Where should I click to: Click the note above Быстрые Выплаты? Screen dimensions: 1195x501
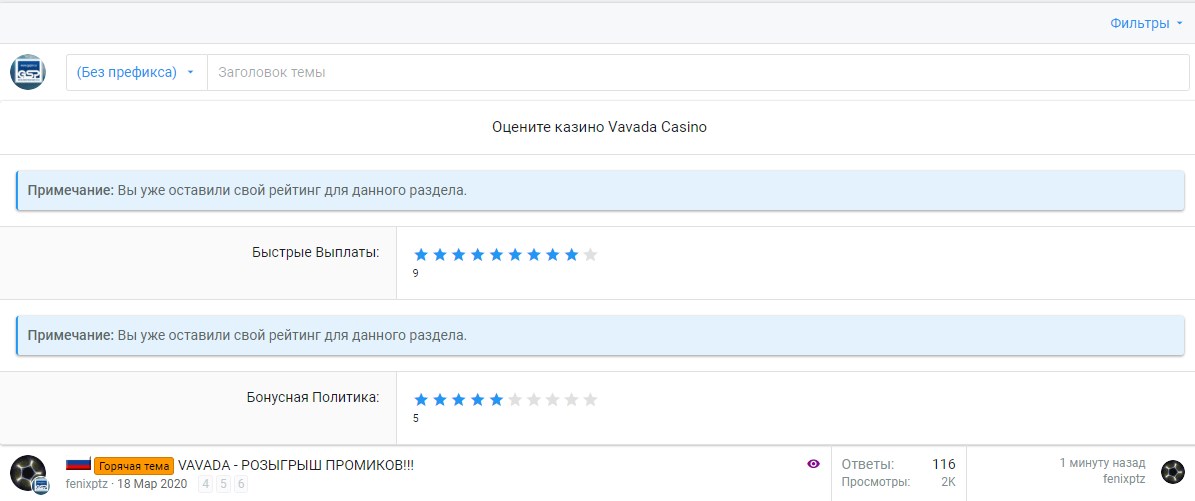[601, 191]
